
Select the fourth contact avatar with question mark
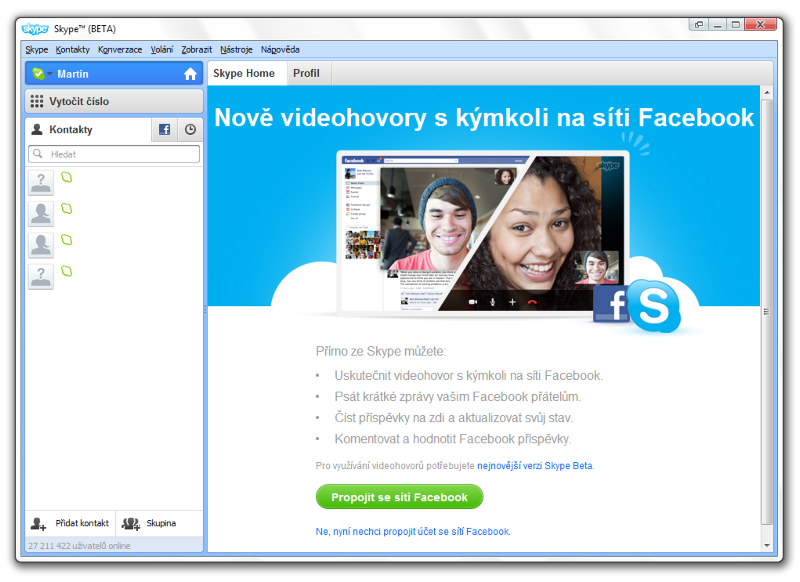[x=40, y=276]
